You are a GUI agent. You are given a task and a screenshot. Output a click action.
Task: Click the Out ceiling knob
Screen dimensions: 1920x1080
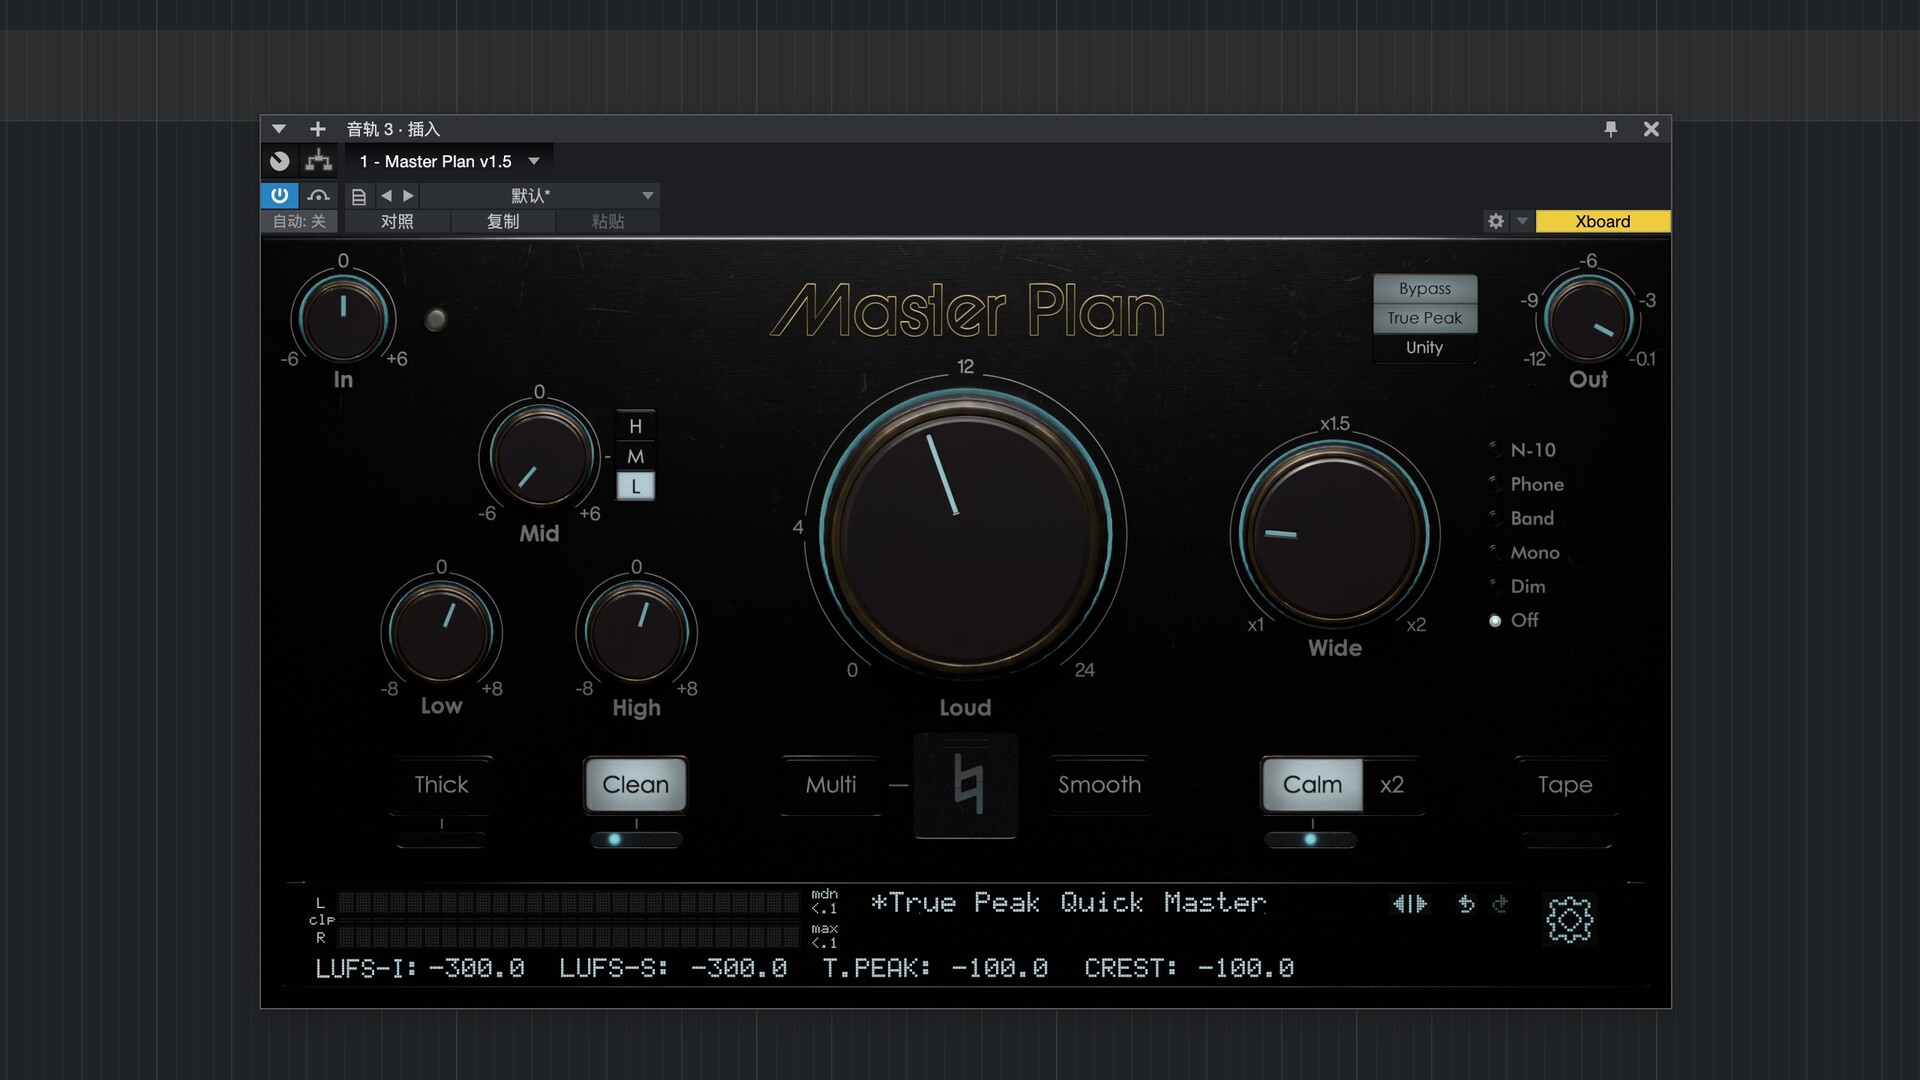tap(1588, 319)
